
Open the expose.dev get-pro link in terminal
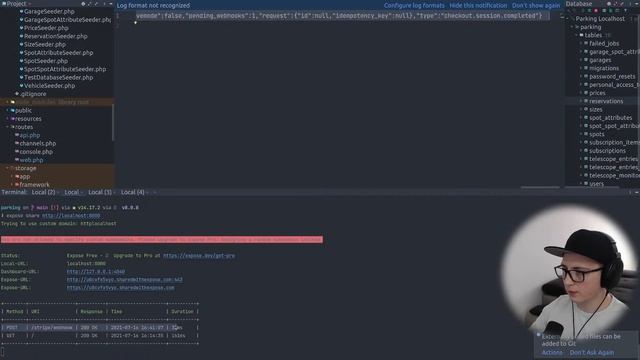199,256
